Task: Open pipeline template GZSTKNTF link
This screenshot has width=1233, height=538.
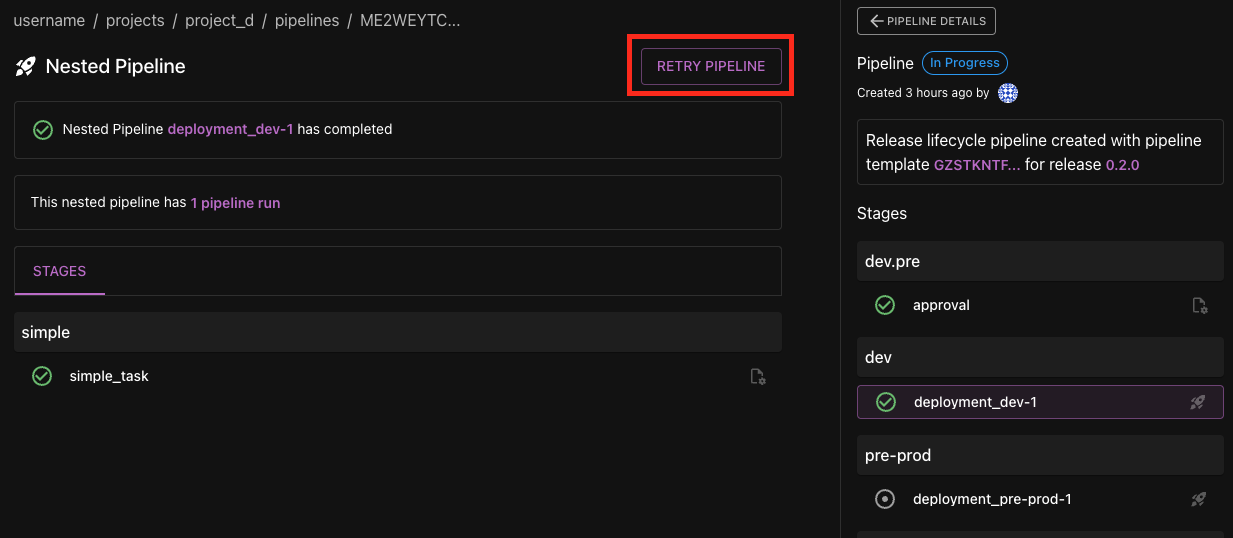Action: (977, 165)
